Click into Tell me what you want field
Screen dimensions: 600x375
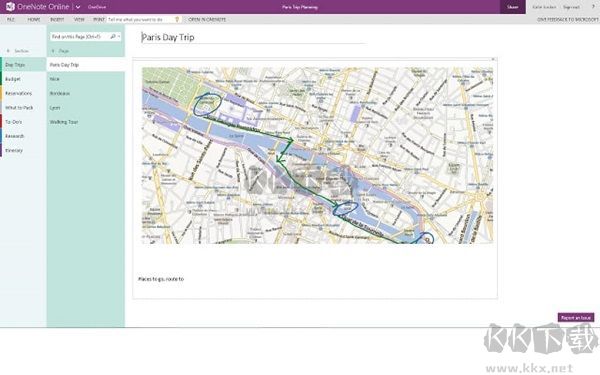pos(140,19)
